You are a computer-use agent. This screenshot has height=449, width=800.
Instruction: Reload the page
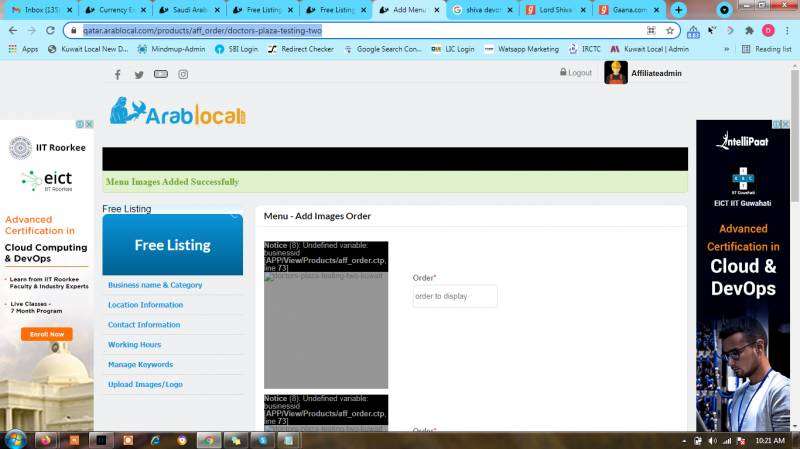(x=50, y=31)
